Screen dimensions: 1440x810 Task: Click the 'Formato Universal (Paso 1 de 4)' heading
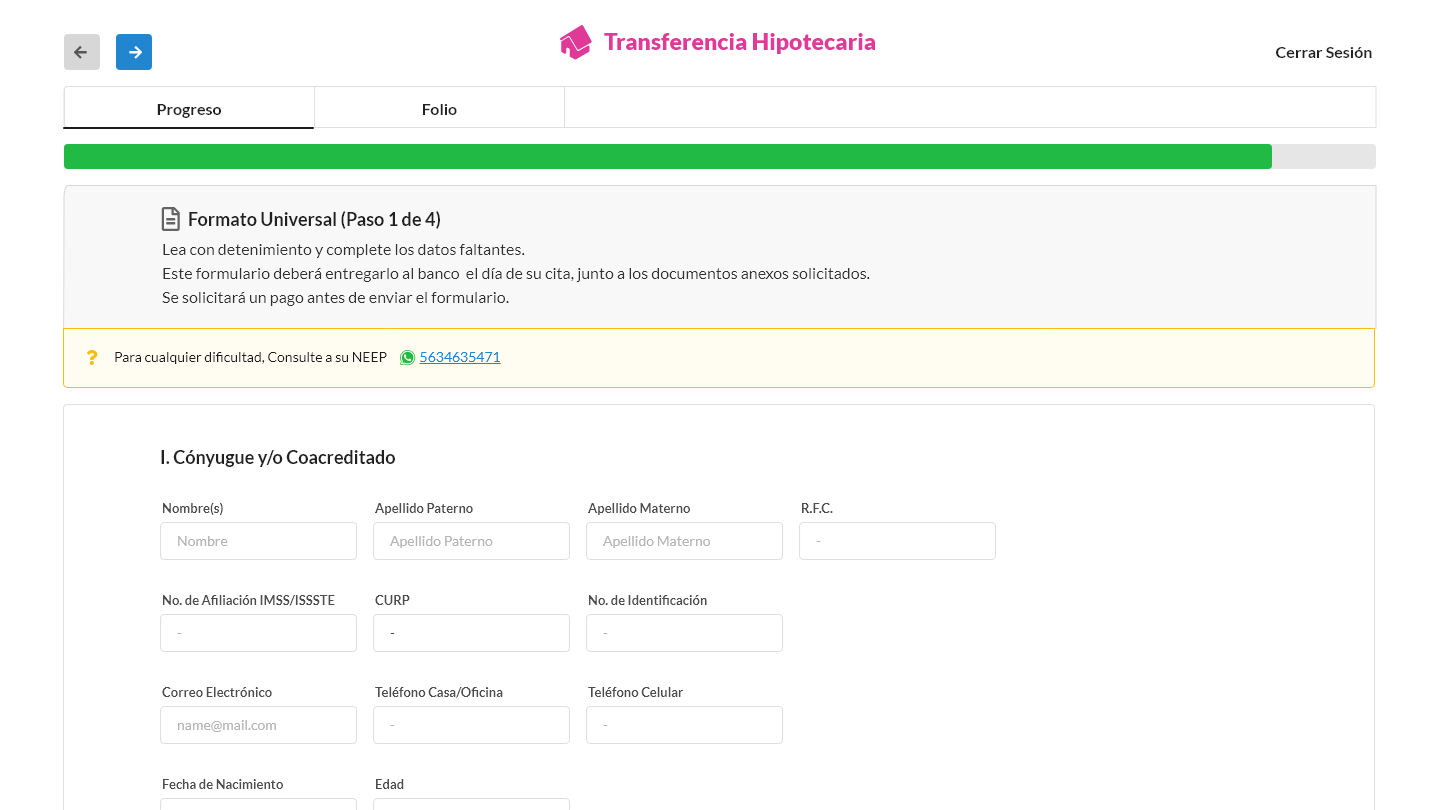(314, 219)
